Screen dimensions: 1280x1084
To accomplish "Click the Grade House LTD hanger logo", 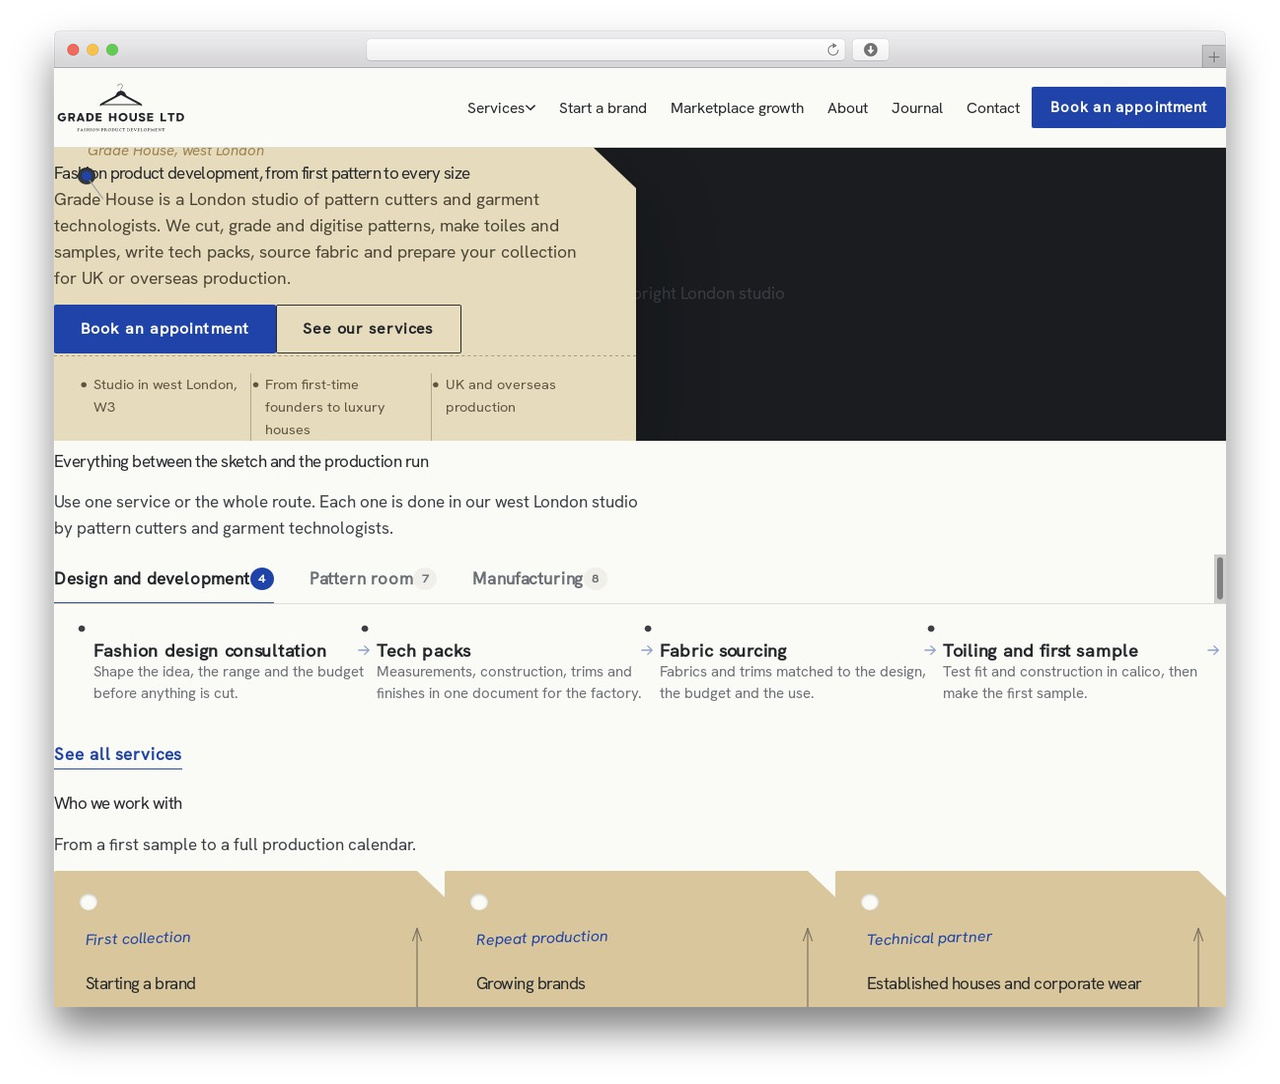I will click(121, 108).
